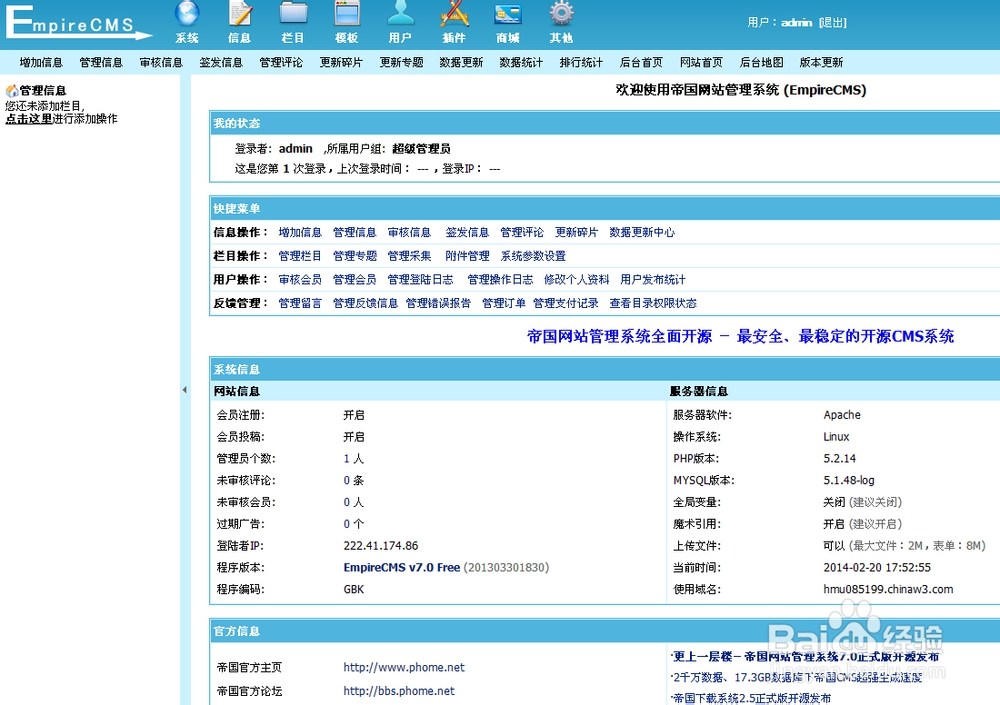Open 管理专题 quick link
This screenshot has width=1000, height=705.
[355, 256]
